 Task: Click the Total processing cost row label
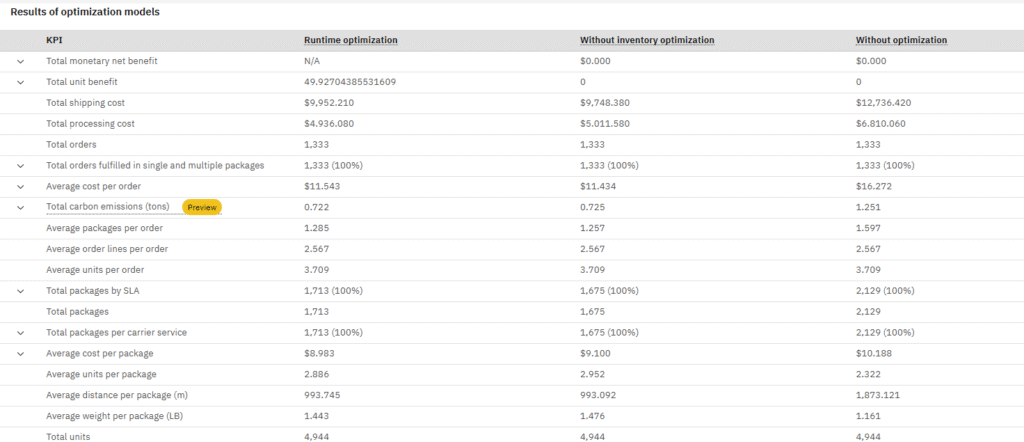point(90,124)
